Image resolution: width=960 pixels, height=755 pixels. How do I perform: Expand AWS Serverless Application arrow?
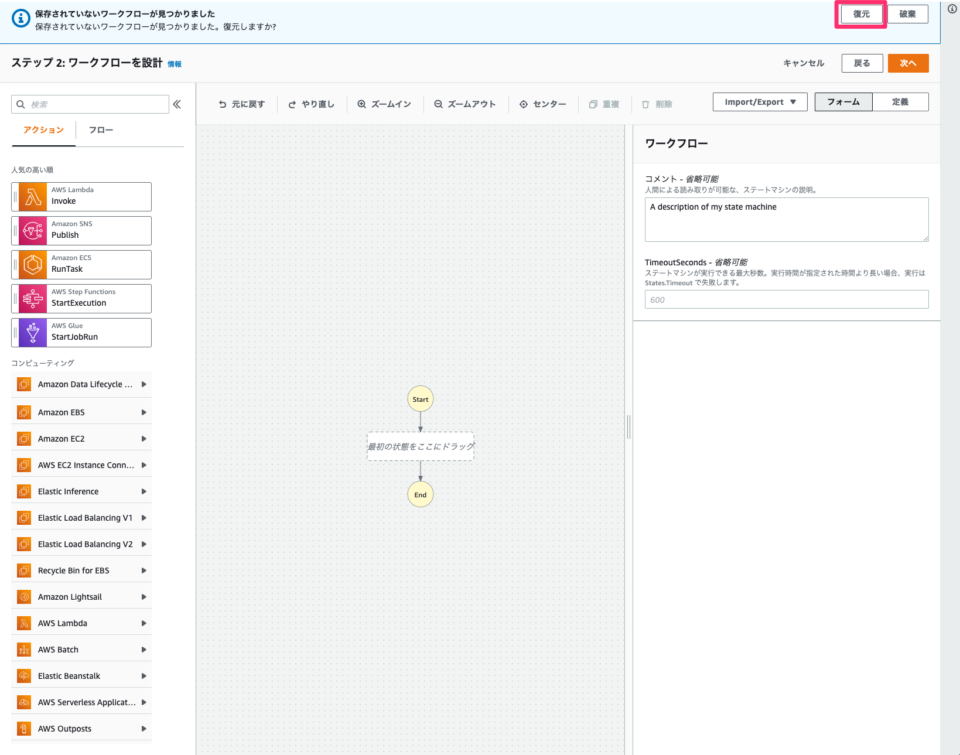click(144, 702)
